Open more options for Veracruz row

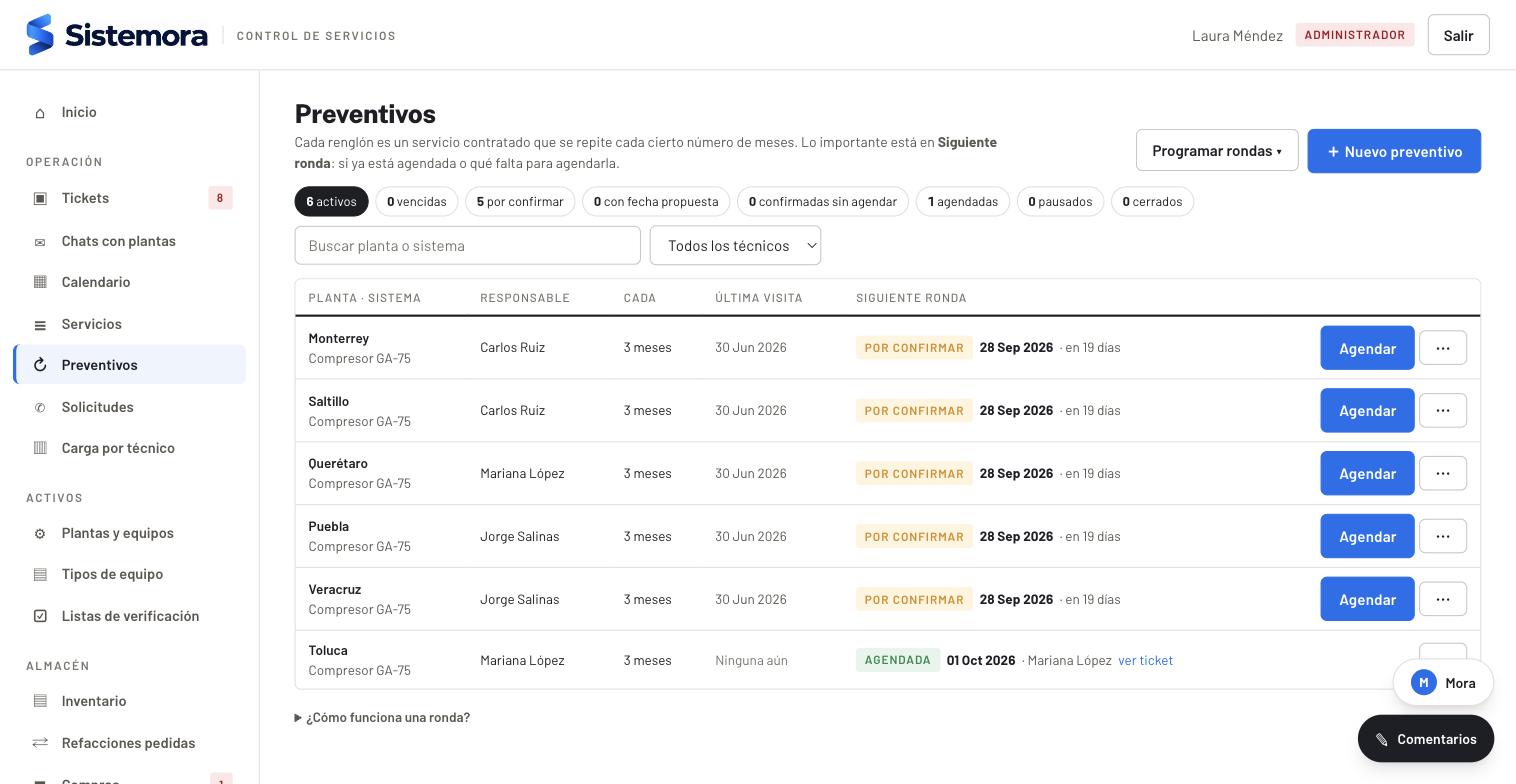point(1442,600)
